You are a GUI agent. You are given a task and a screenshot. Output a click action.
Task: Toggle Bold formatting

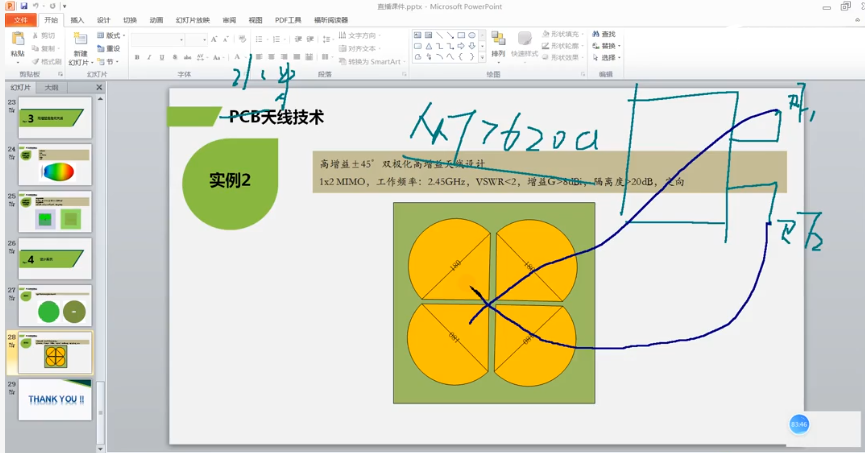click(x=137, y=57)
